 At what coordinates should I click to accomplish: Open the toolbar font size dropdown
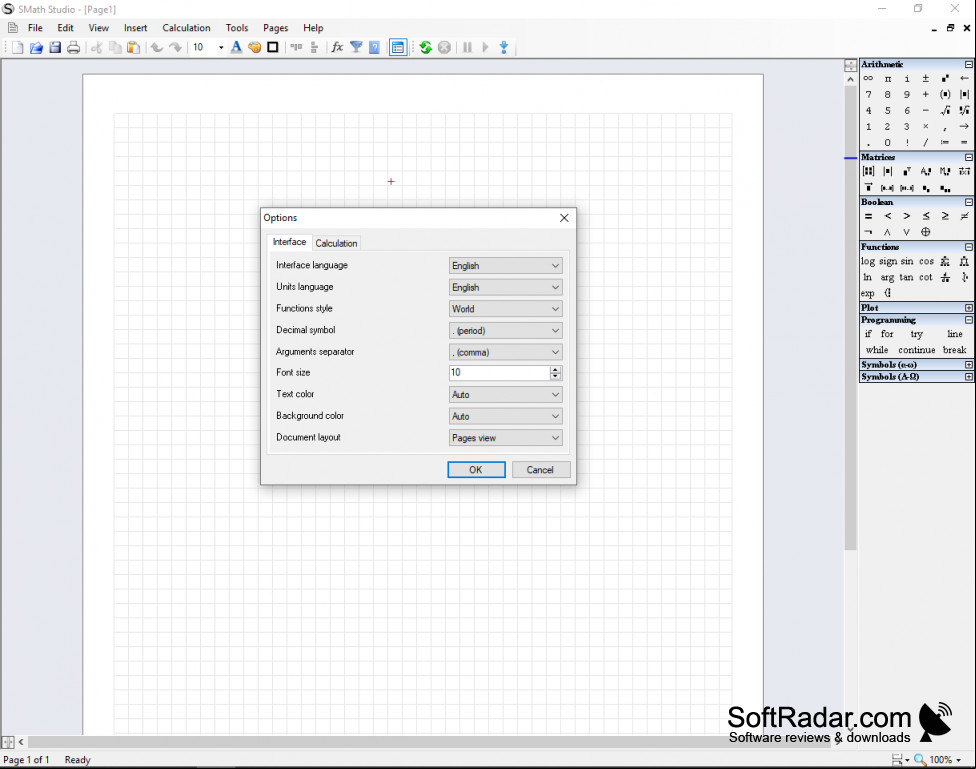(221, 47)
